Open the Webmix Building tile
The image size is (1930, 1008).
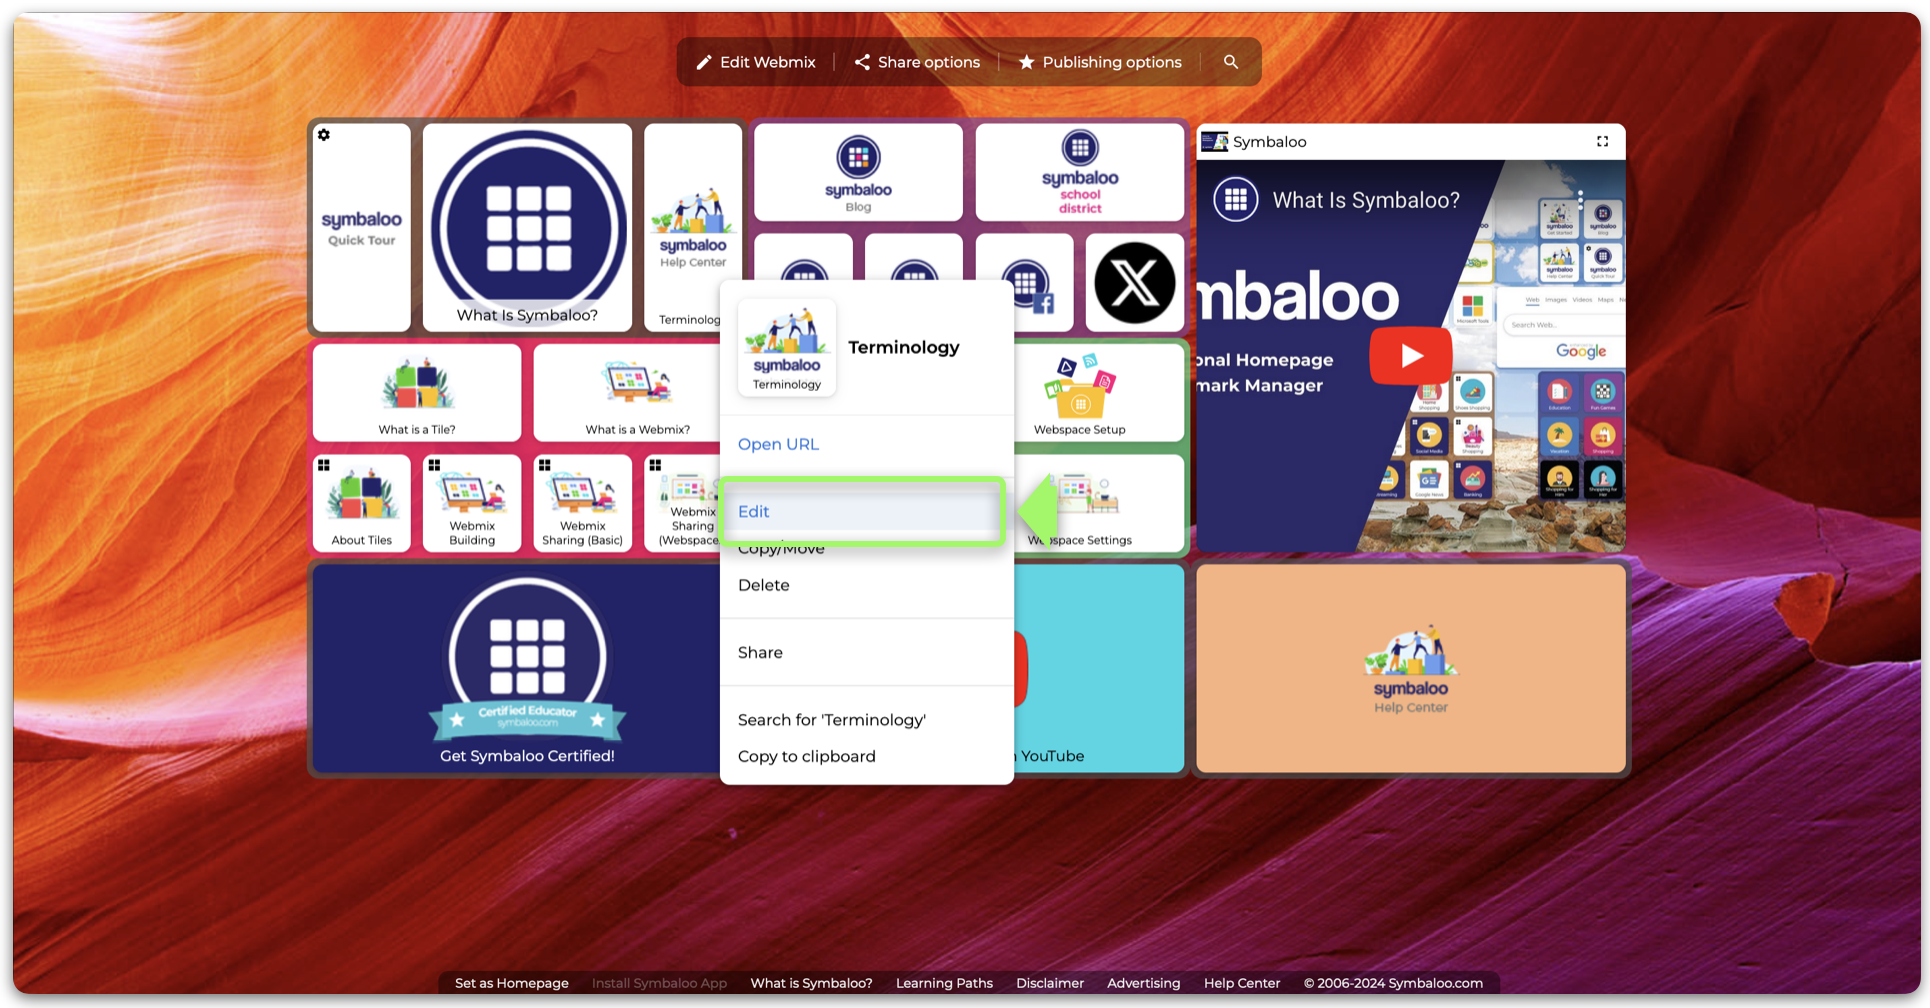[x=472, y=503]
